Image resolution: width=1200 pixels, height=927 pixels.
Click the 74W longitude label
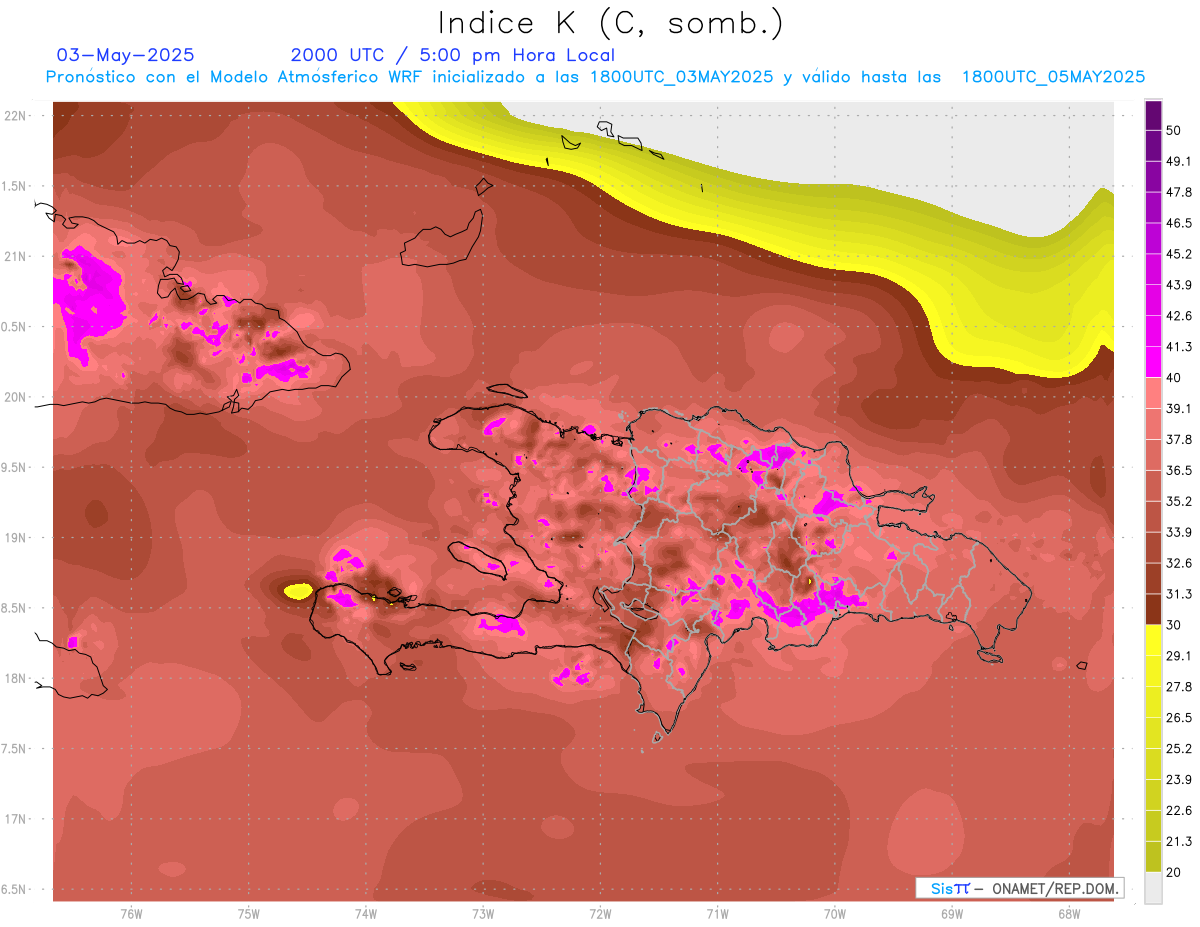366,914
